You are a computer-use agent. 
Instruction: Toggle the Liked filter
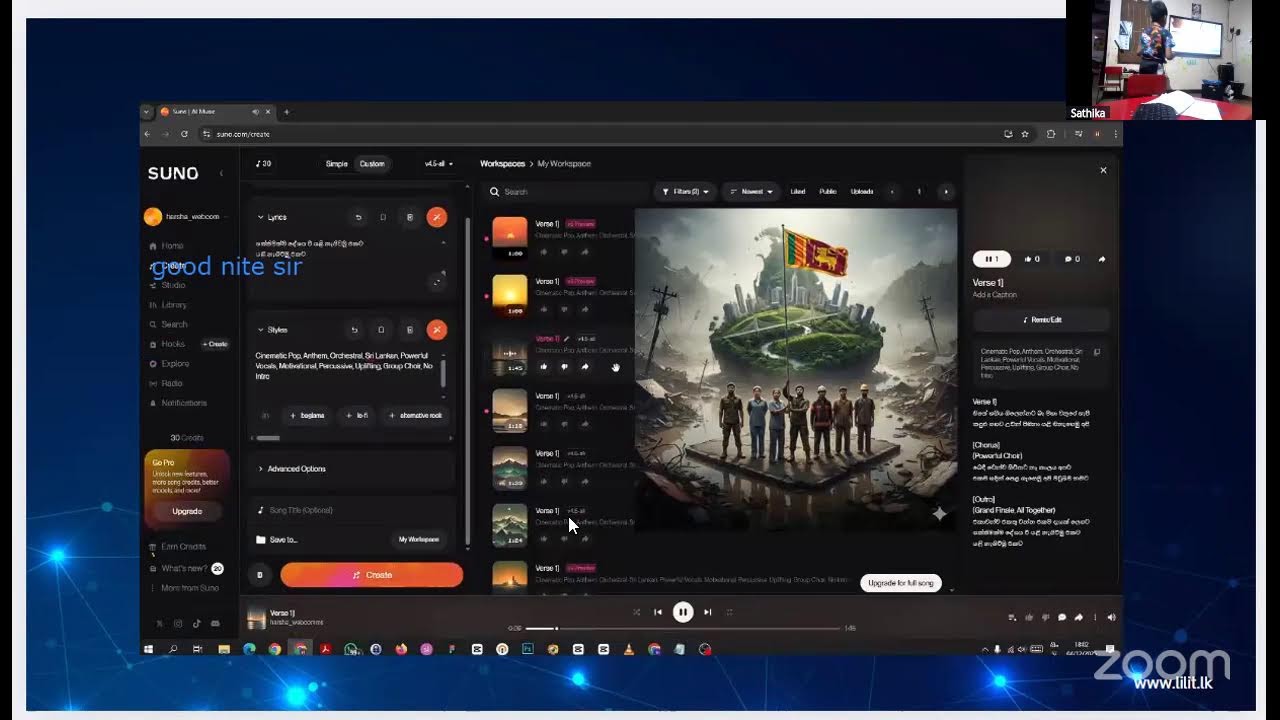798,192
